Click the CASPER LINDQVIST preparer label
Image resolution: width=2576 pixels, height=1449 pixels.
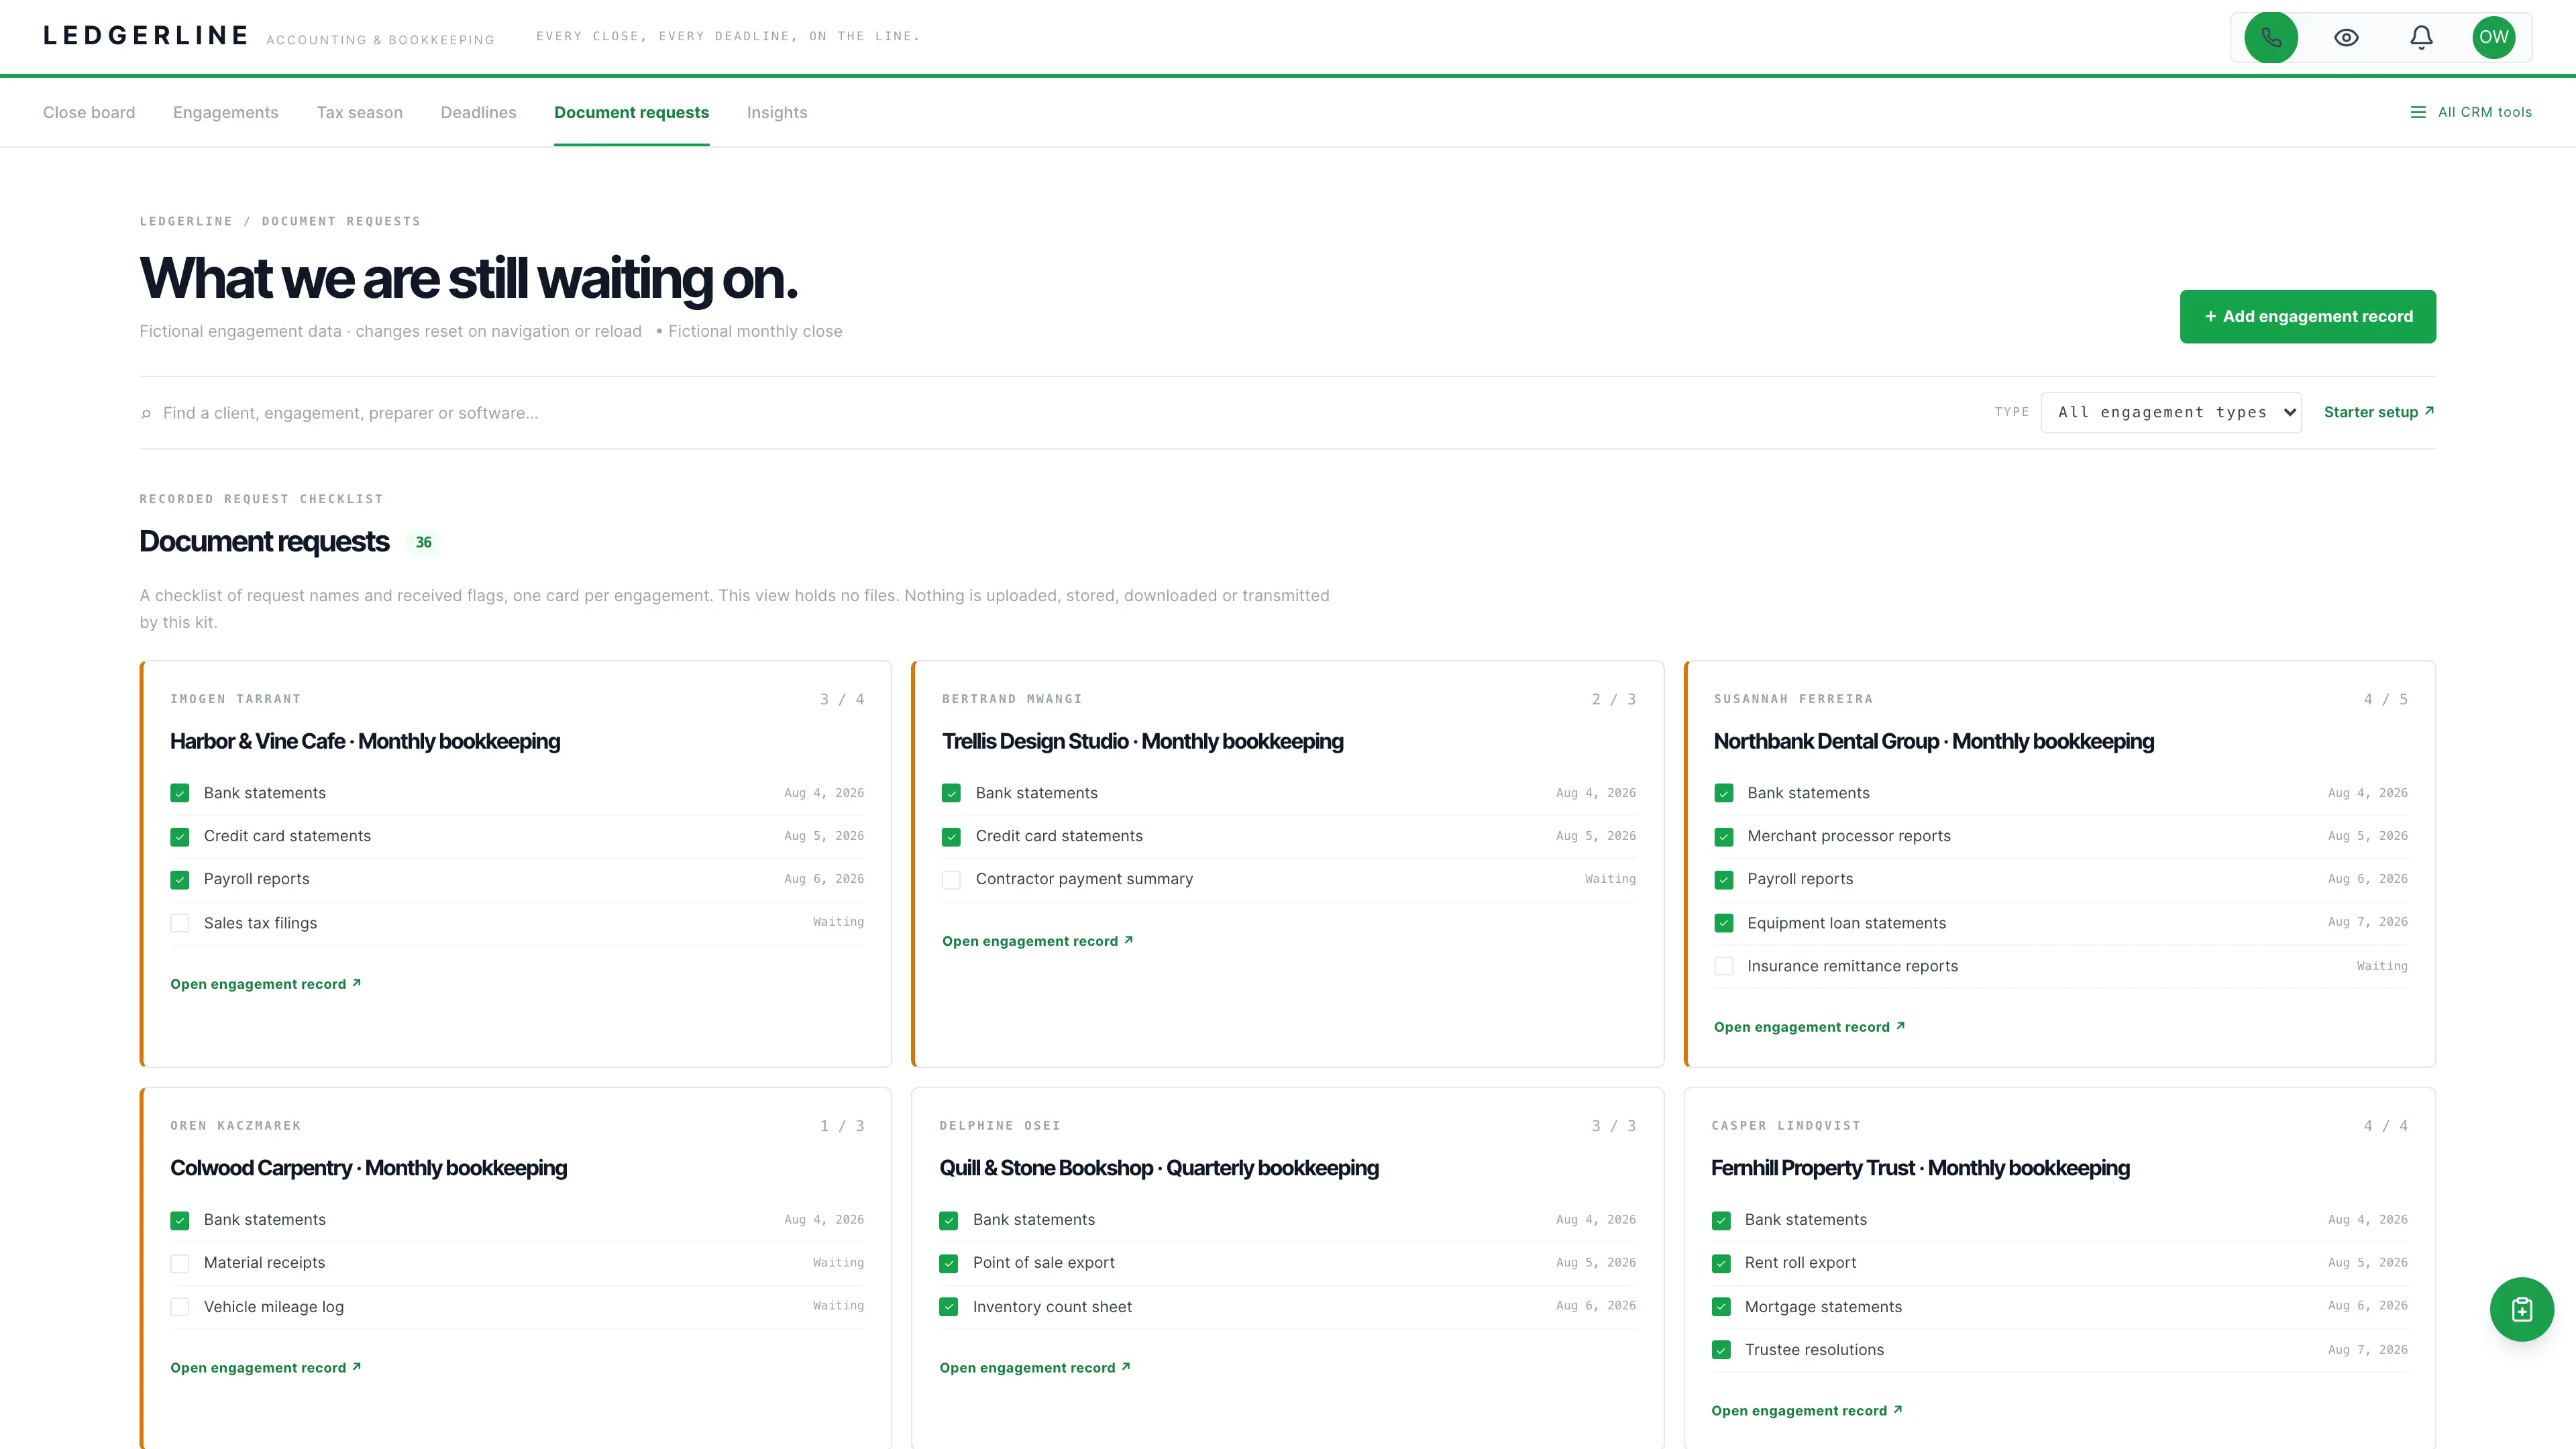pos(1786,1126)
